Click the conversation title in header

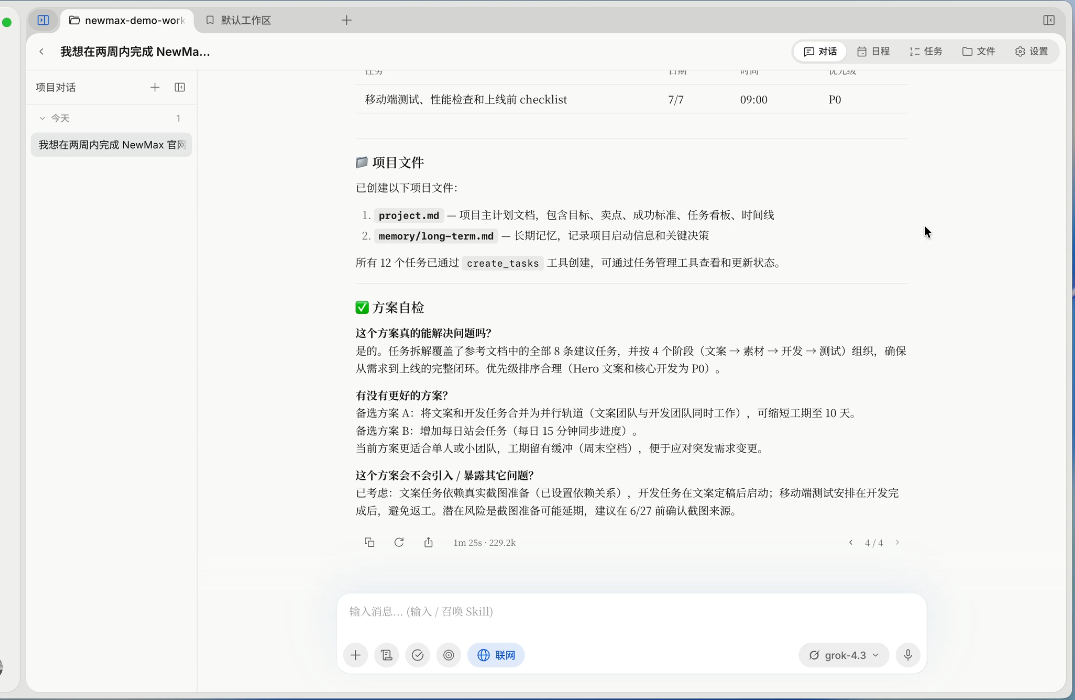(x=135, y=51)
